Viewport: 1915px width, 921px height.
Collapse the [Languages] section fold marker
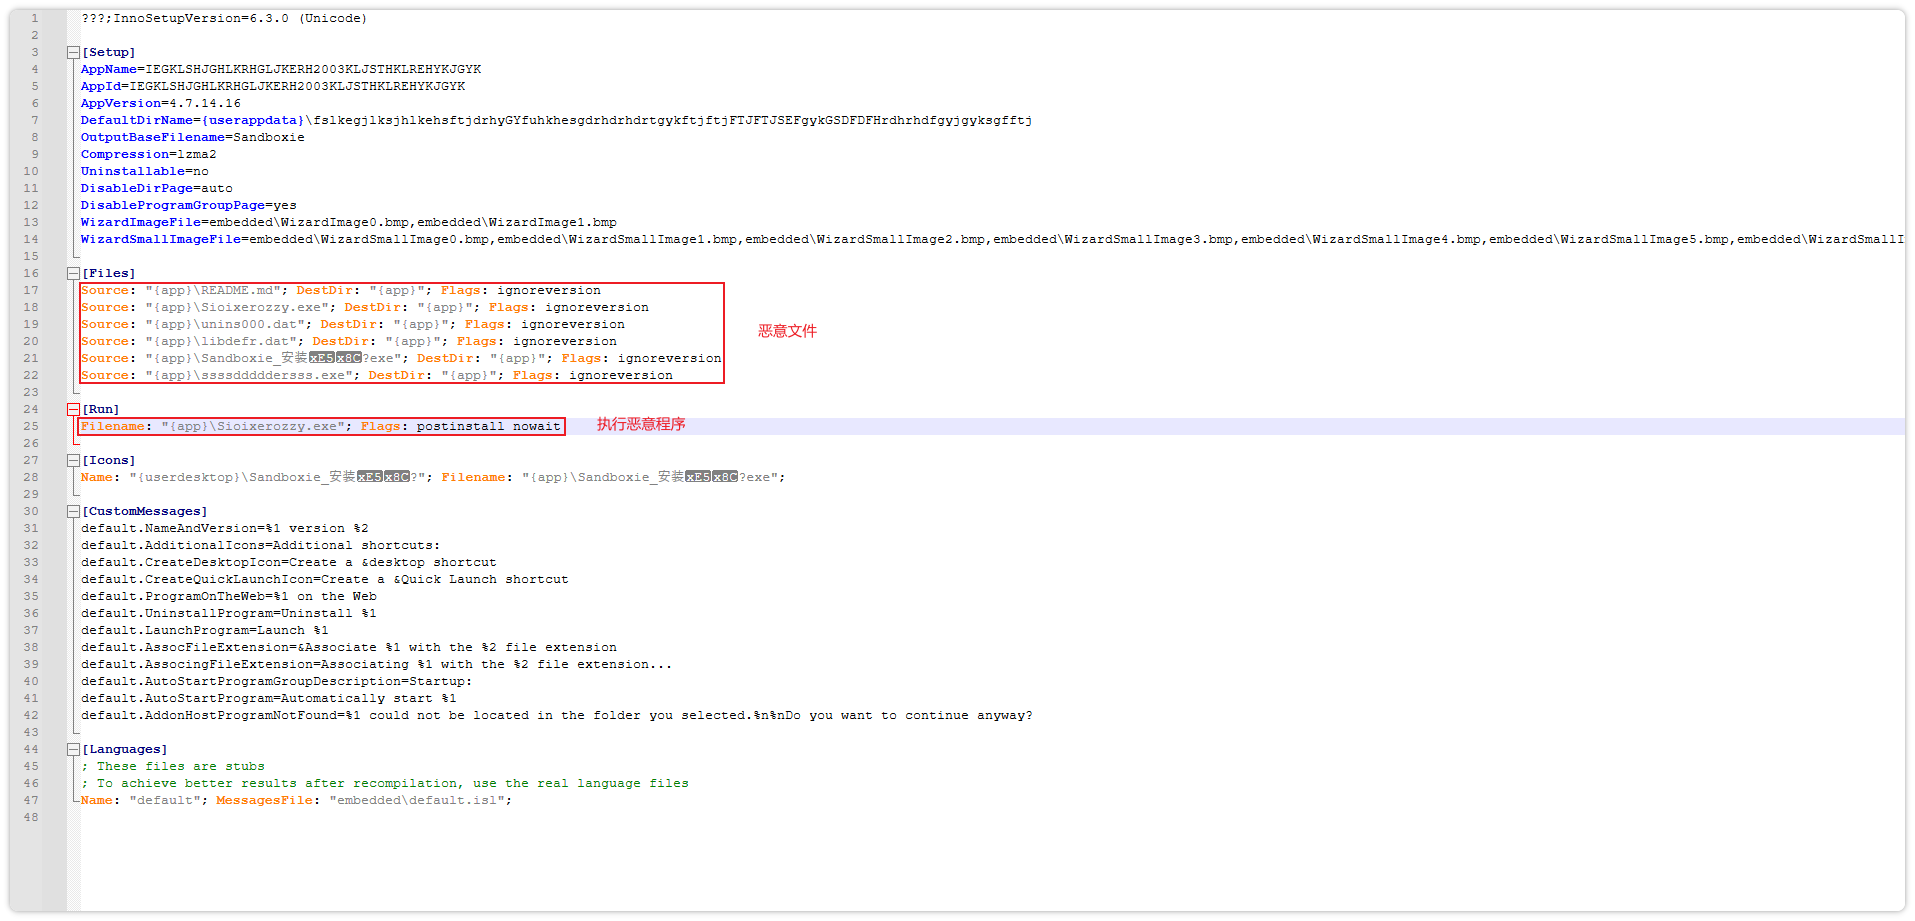tap(73, 749)
